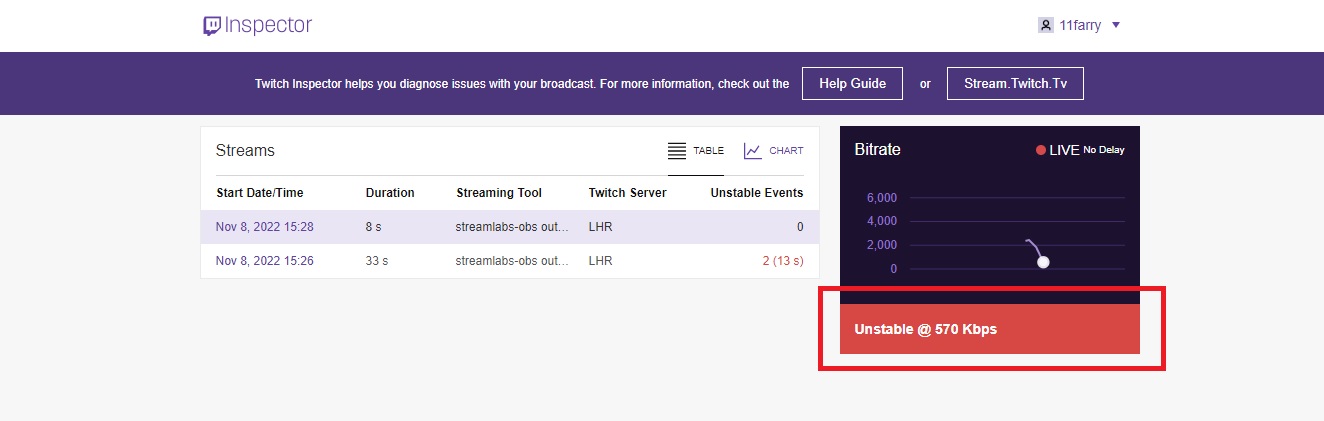
Task: Click the Duration column header
Action: [390, 193]
